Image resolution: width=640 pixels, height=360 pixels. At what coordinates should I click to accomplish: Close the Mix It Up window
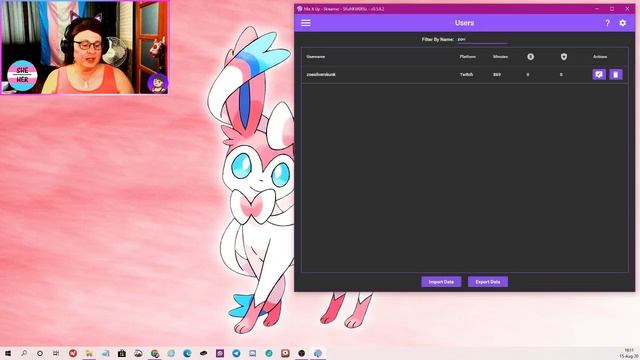pyautogui.click(x=627, y=9)
